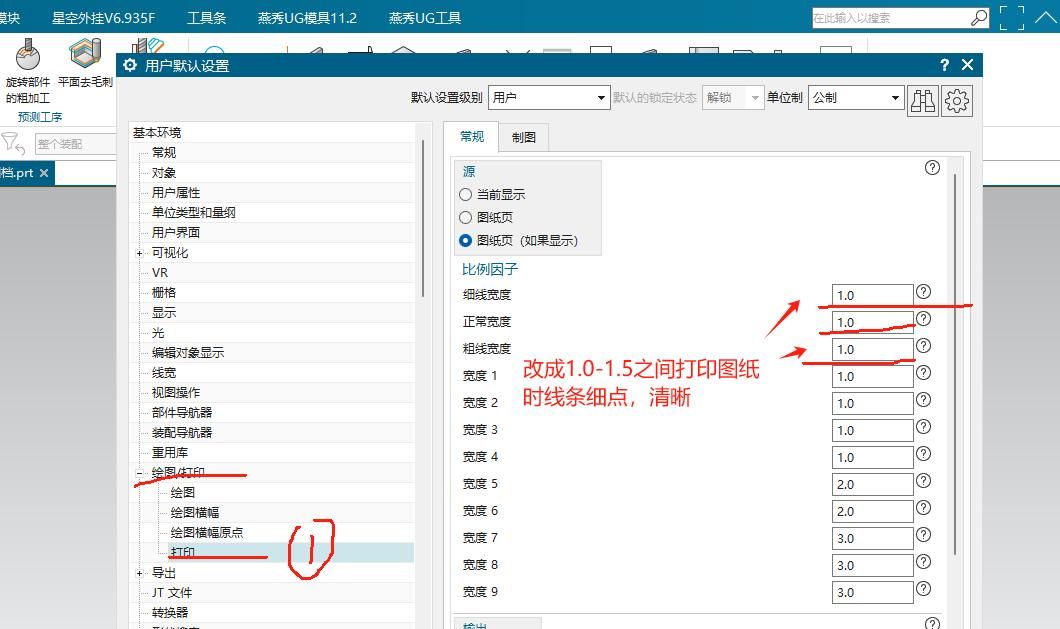
Task: Open the 单位制 公制 dropdown
Action: coord(897,98)
